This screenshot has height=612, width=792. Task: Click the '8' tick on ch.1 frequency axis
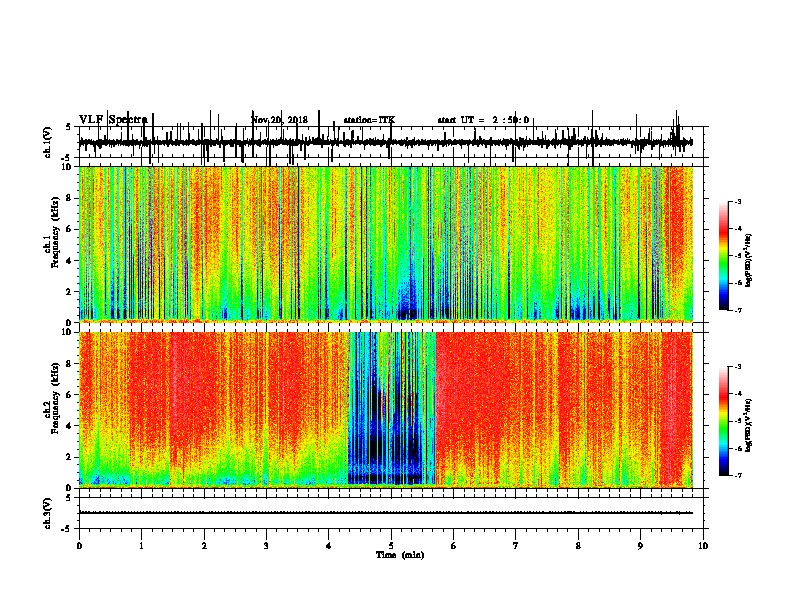70,198
